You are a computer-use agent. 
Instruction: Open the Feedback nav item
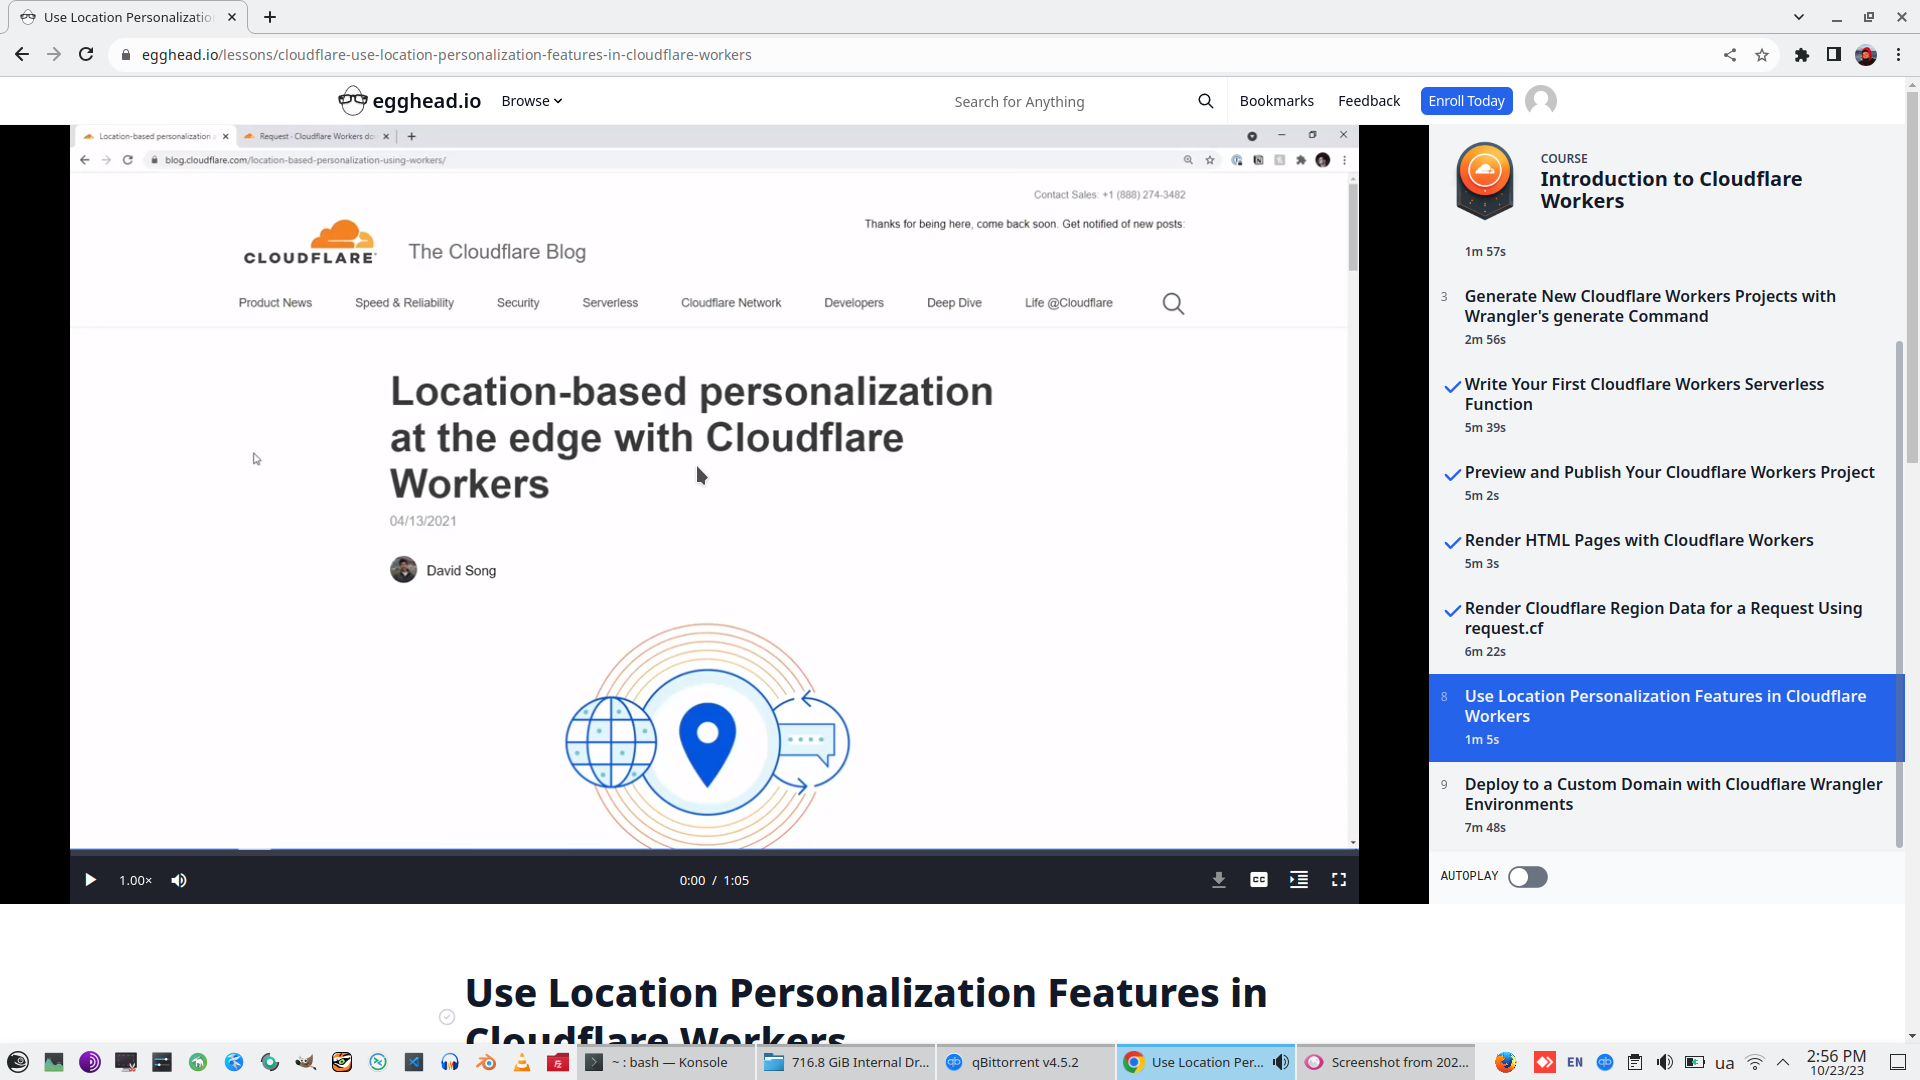[1368, 101]
